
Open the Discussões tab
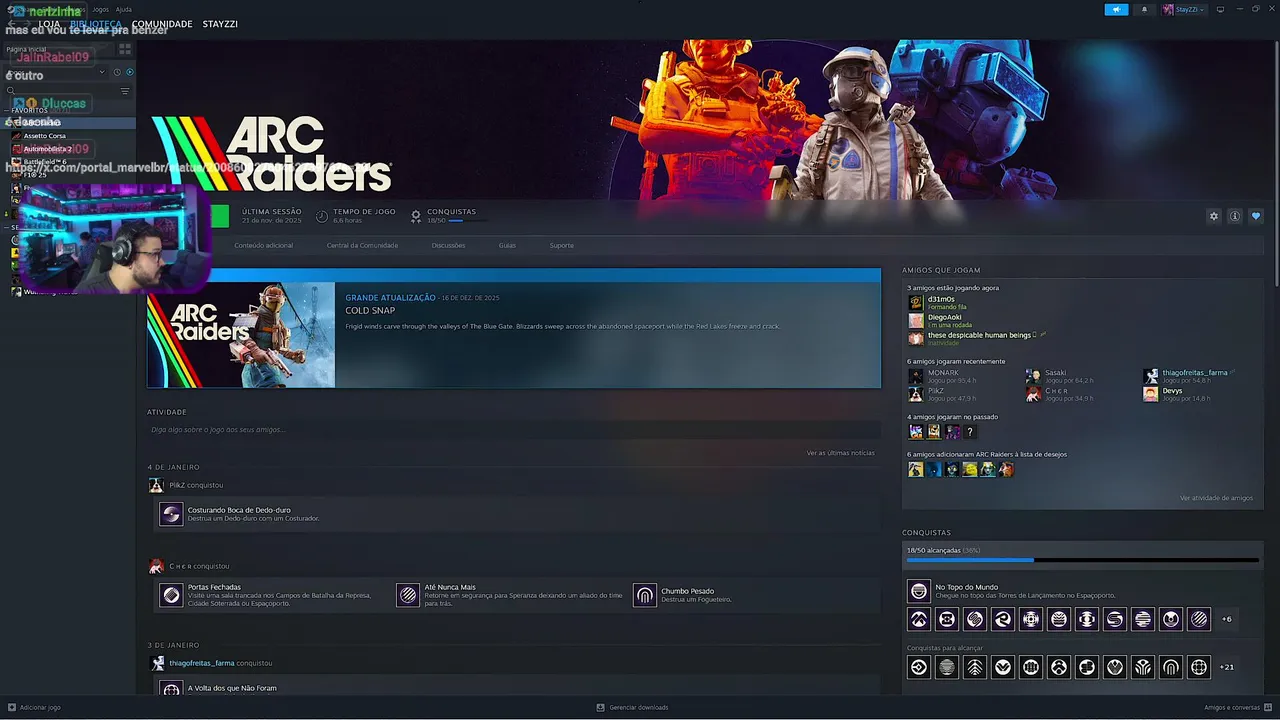pyautogui.click(x=448, y=245)
